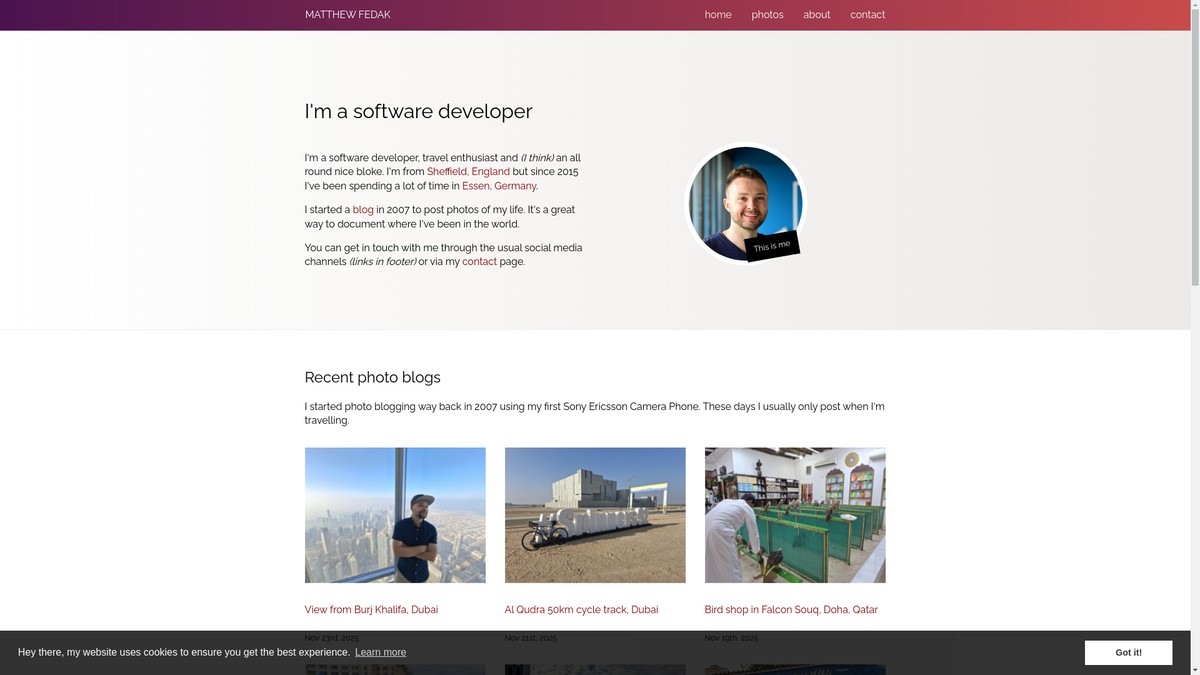Click the 'This is me' label
This screenshot has width=1200, height=675.
tap(772, 246)
